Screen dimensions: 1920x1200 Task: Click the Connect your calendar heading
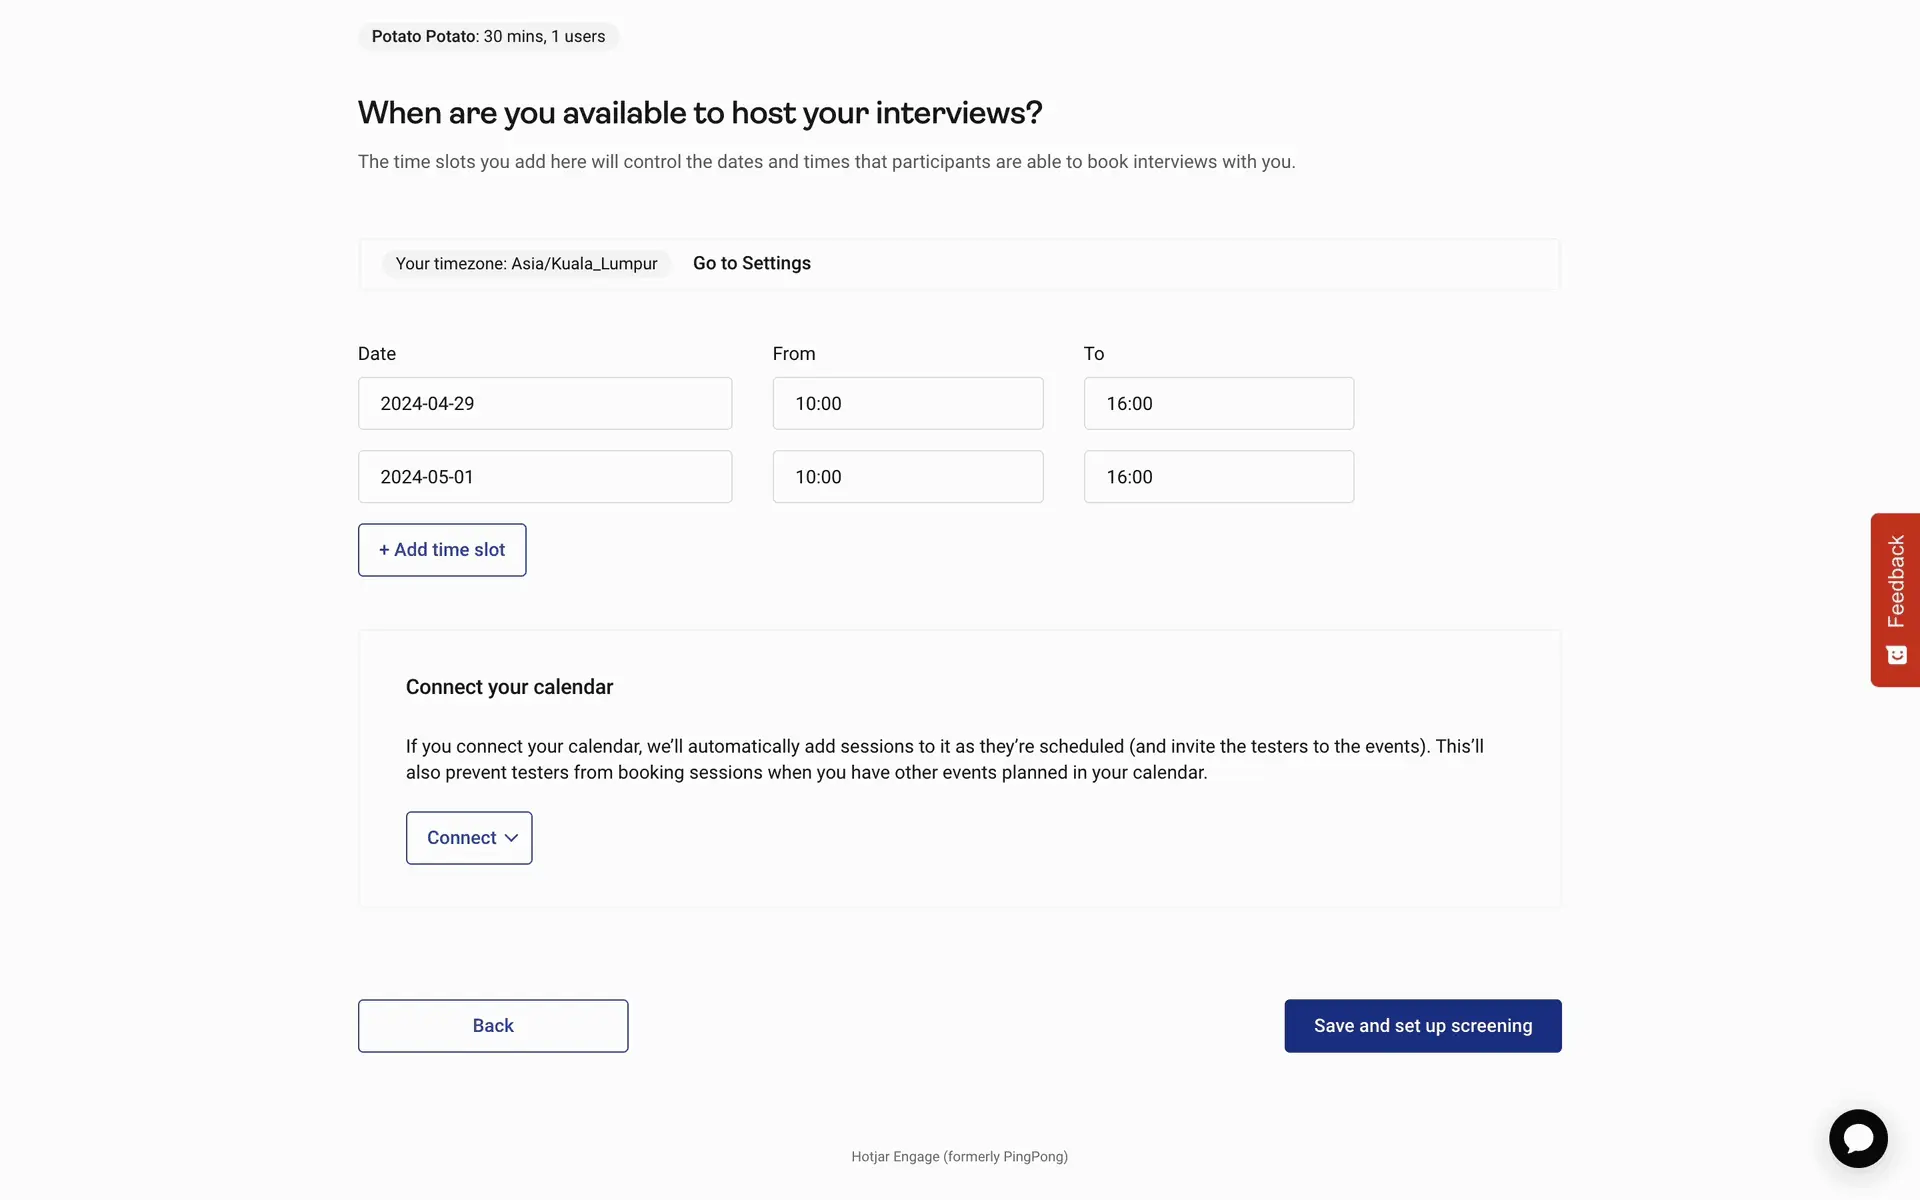coord(509,687)
